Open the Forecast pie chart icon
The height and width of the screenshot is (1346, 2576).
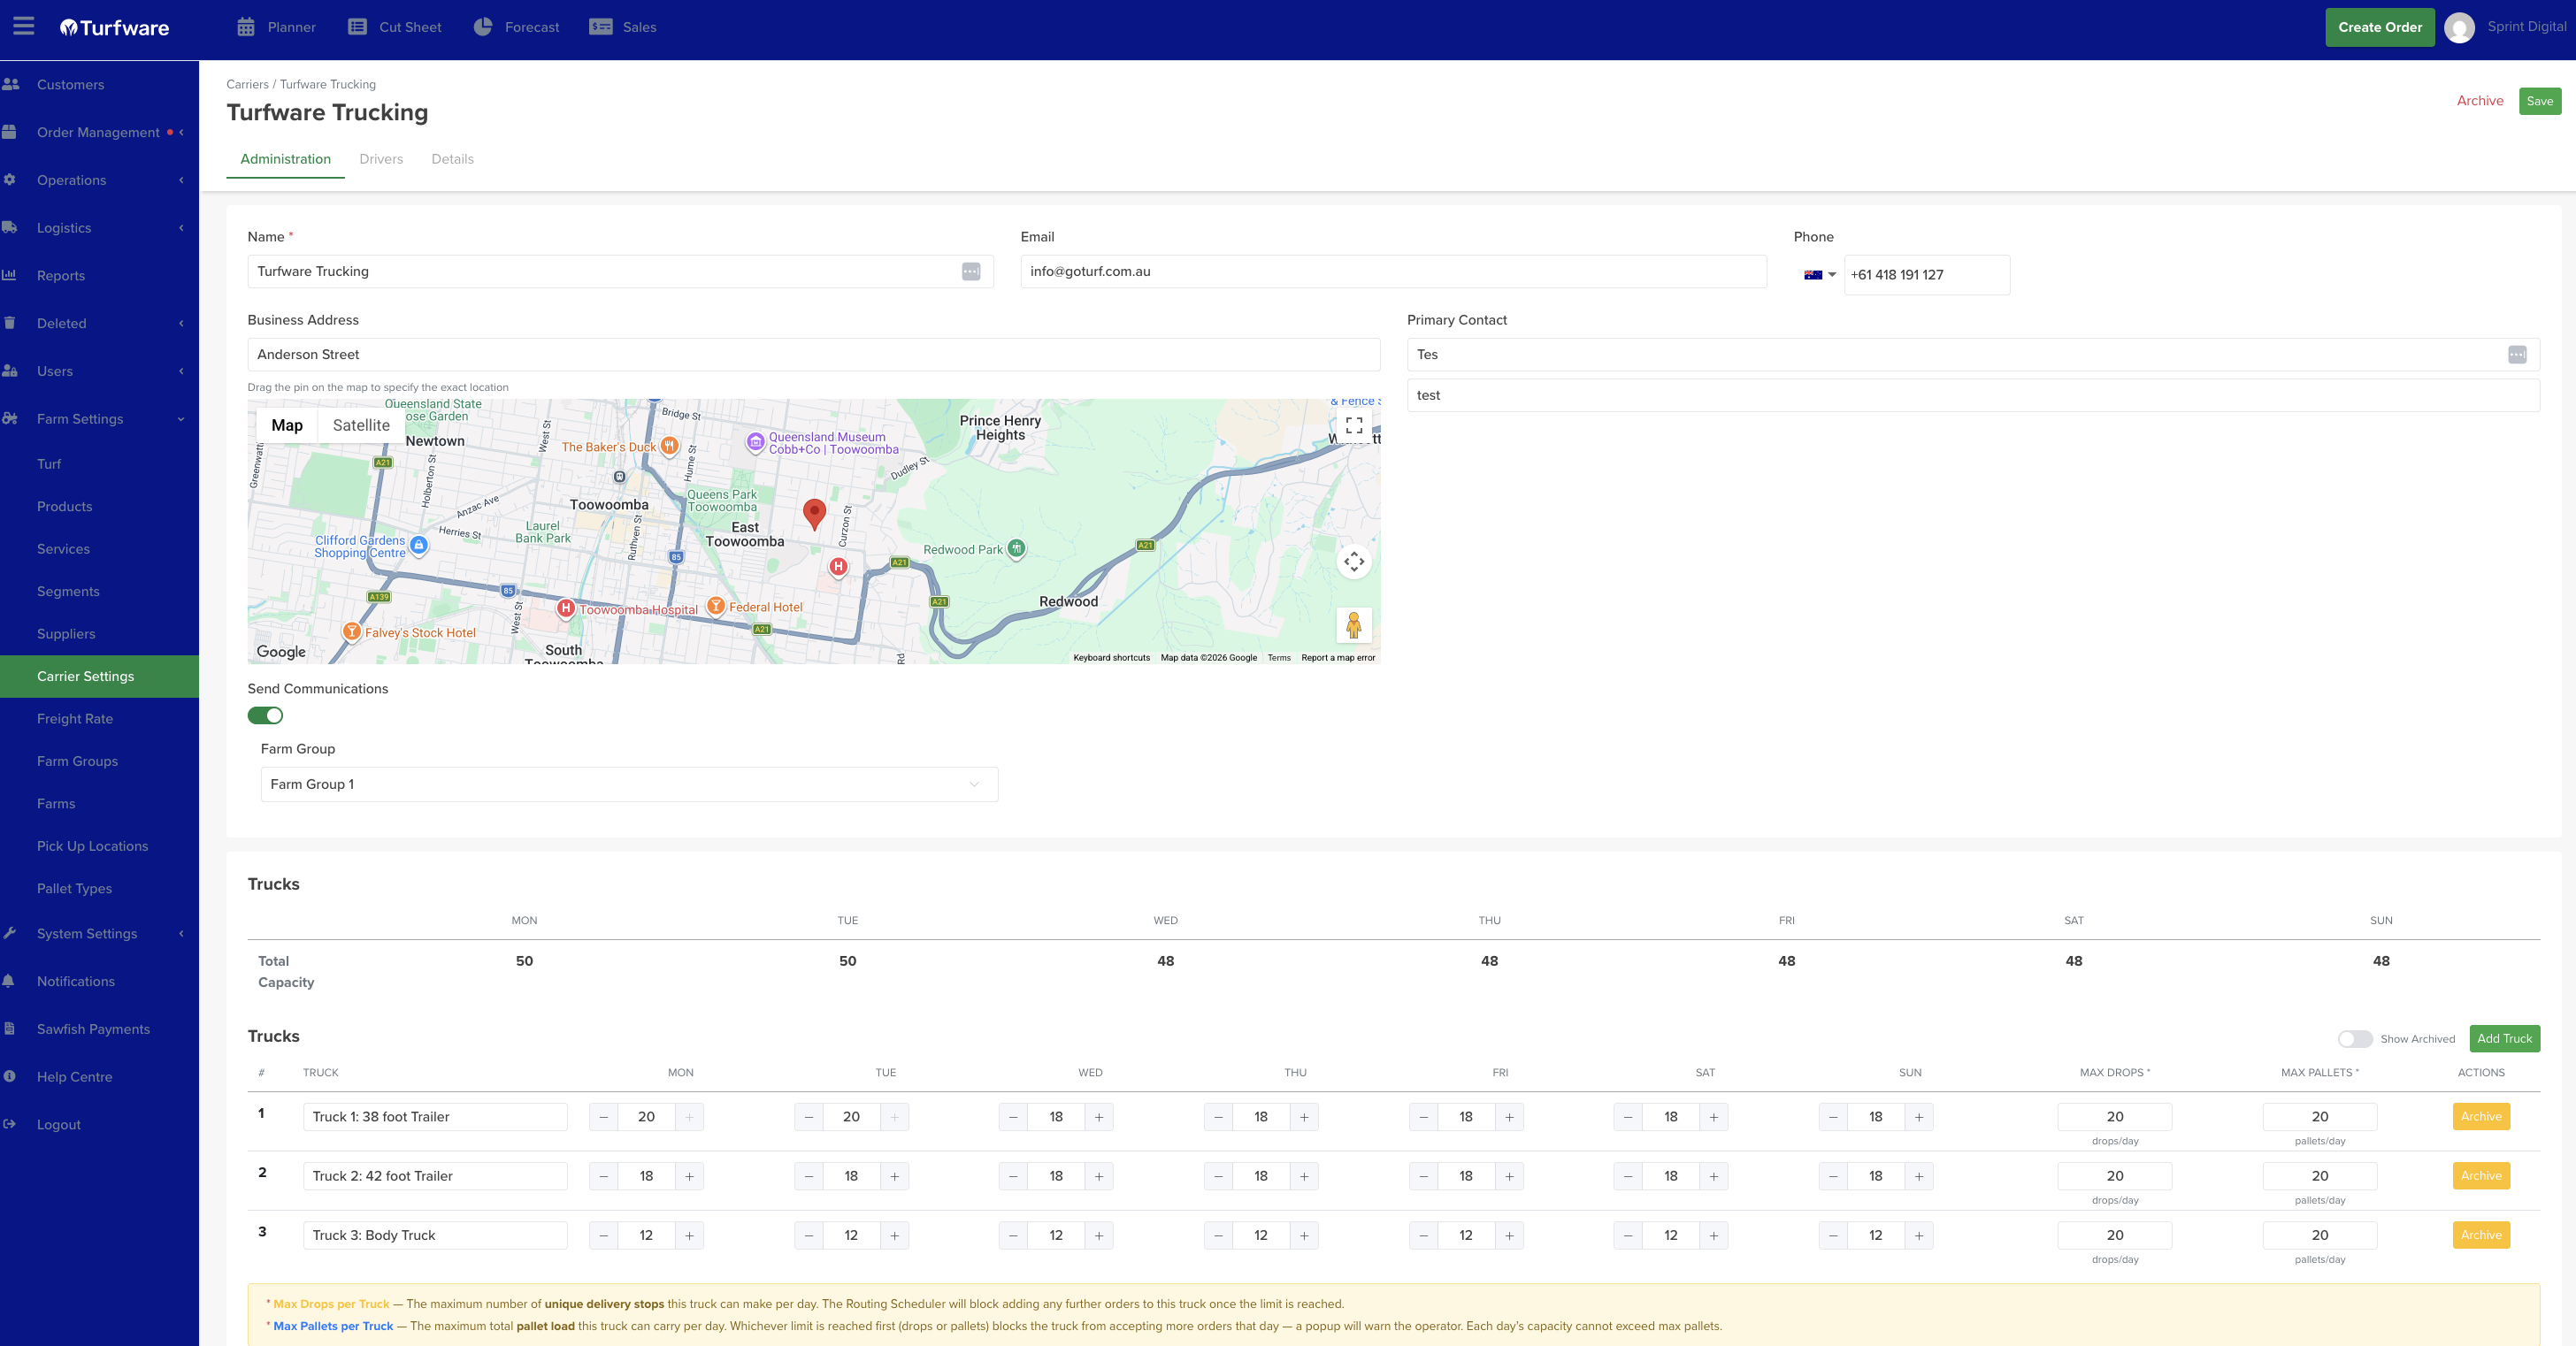483,27
